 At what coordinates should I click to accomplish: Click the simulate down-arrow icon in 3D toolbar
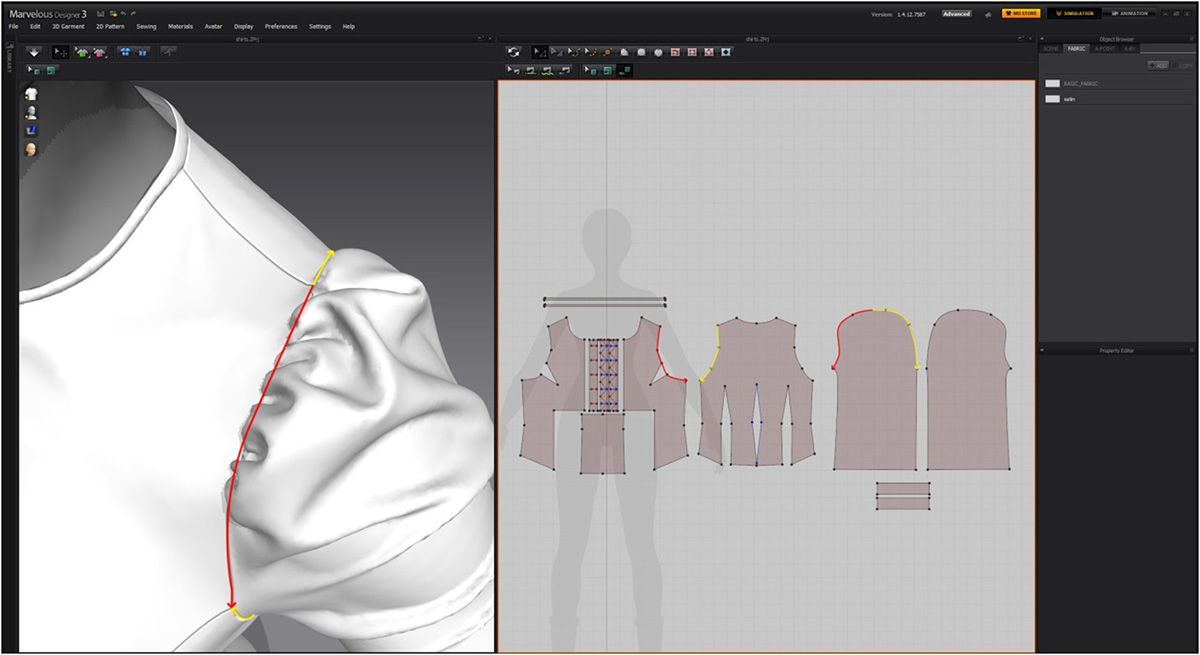click(34, 51)
